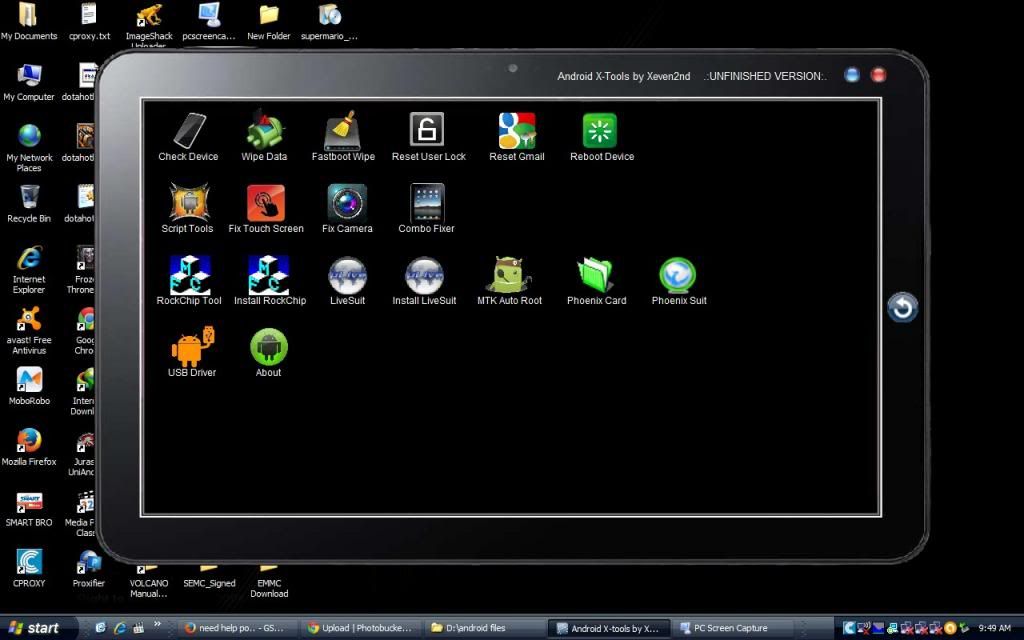Launch Phoenix Card

(x=596, y=276)
